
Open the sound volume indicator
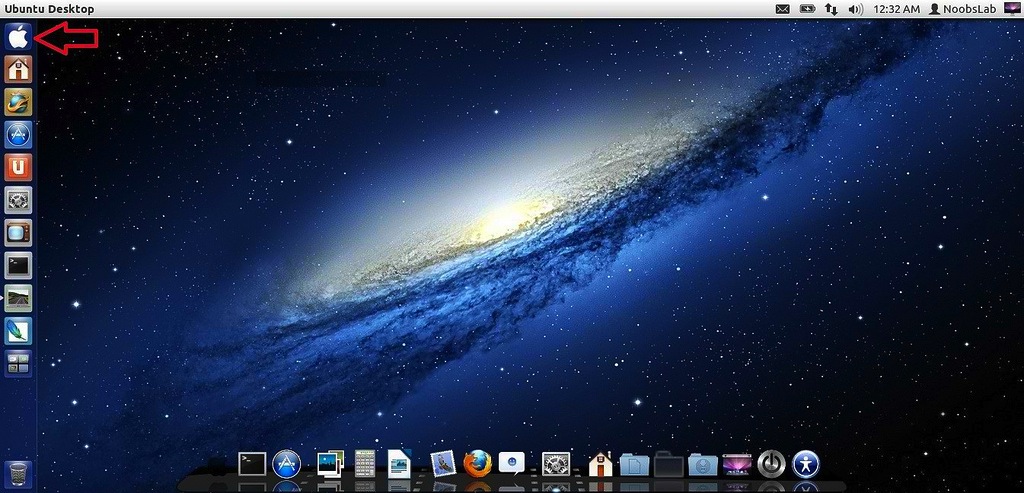(x=855, y=9)
